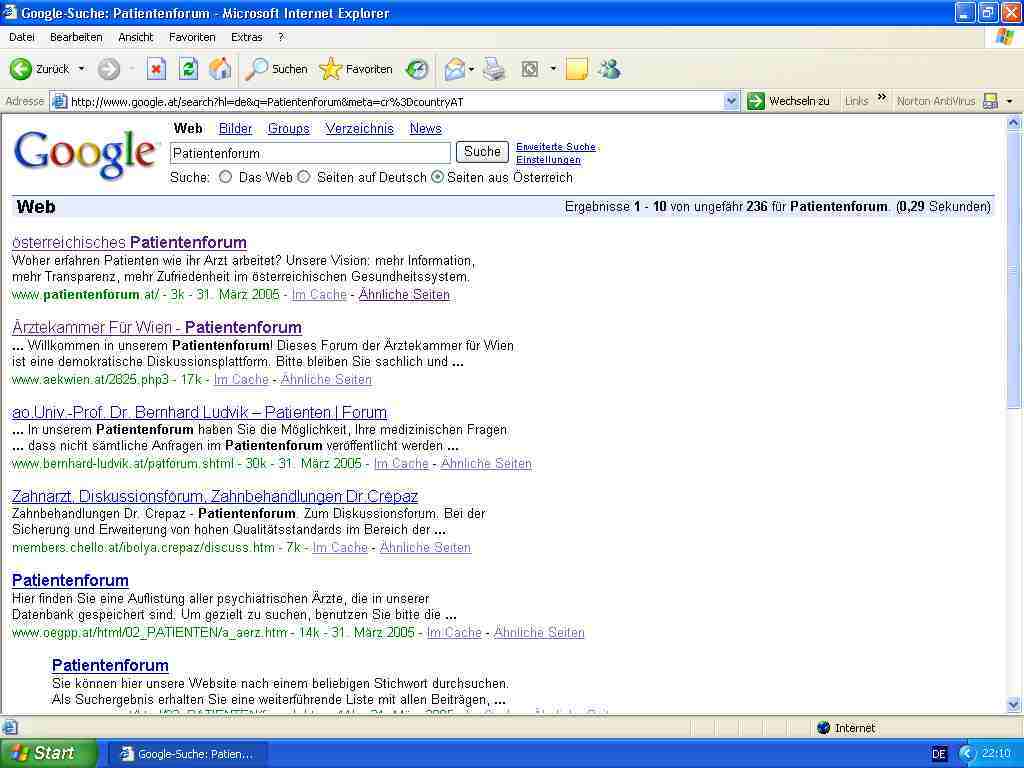
Task: Stop page loading with the red X icon
Action: pos(156,69)
